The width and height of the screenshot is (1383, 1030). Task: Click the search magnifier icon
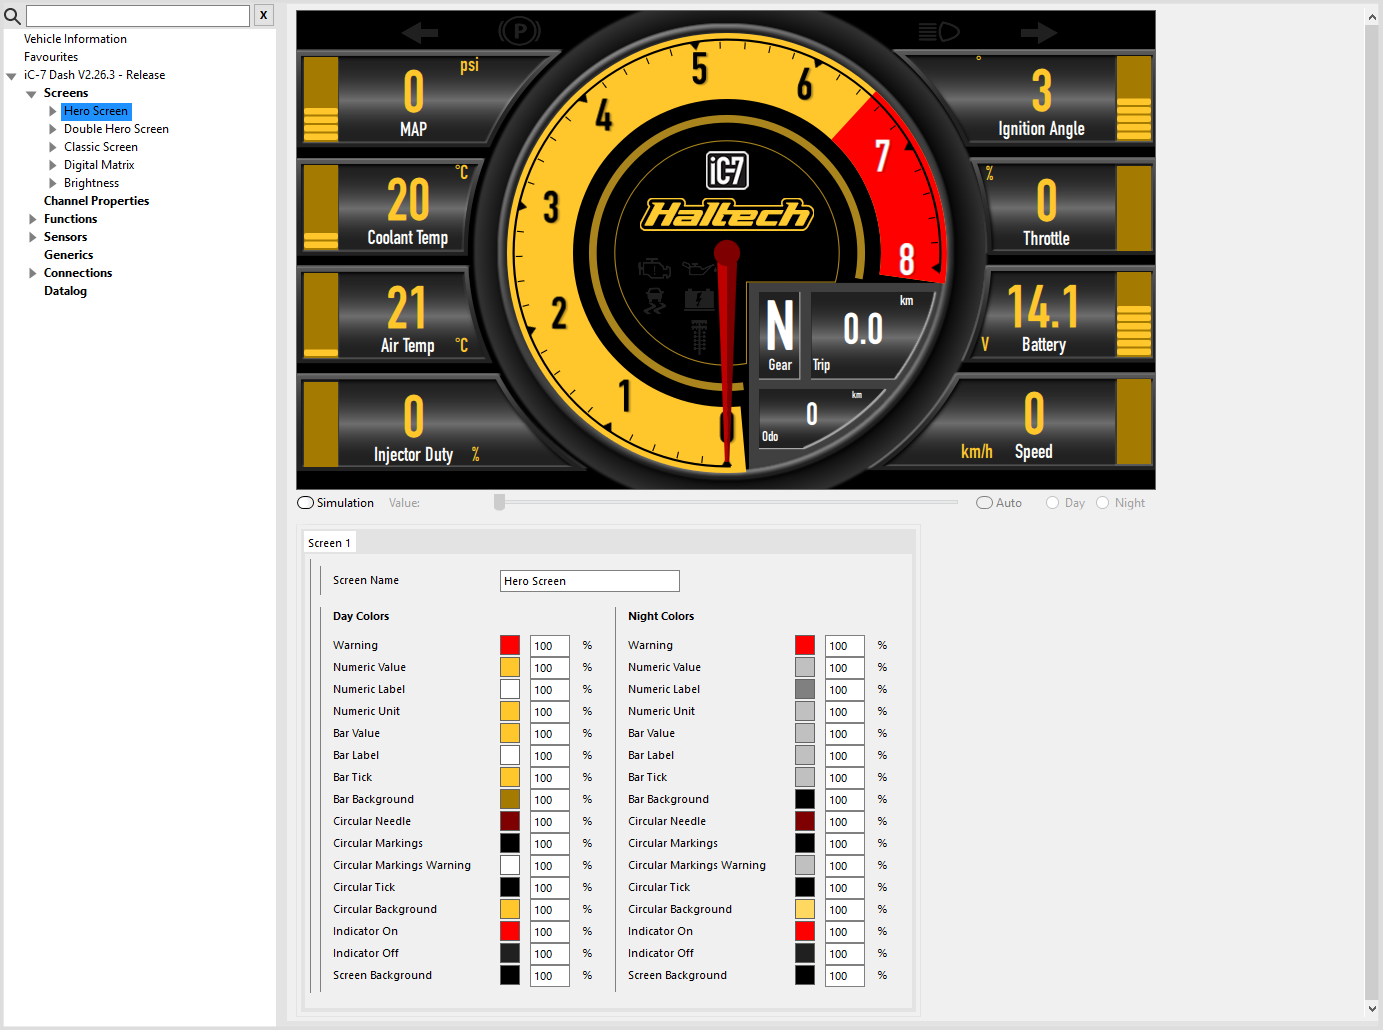pyautogui.click(x=12, y=16)
